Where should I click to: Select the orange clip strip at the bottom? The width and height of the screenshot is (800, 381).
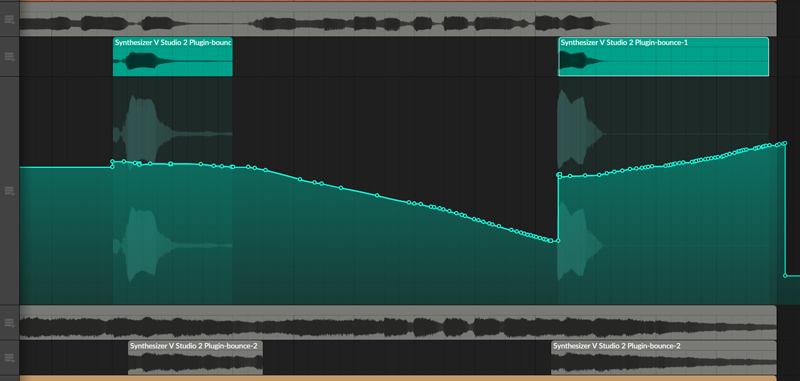[x=398, y=378]
